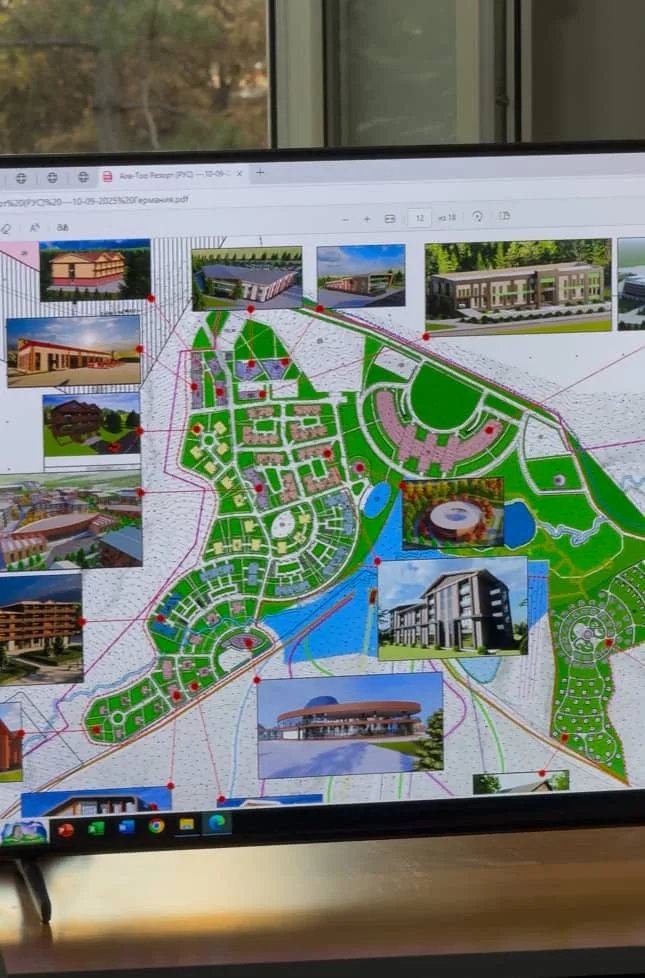
Task: Click the Microsoft Edge taskbar icon
Action: click(216, 823)
